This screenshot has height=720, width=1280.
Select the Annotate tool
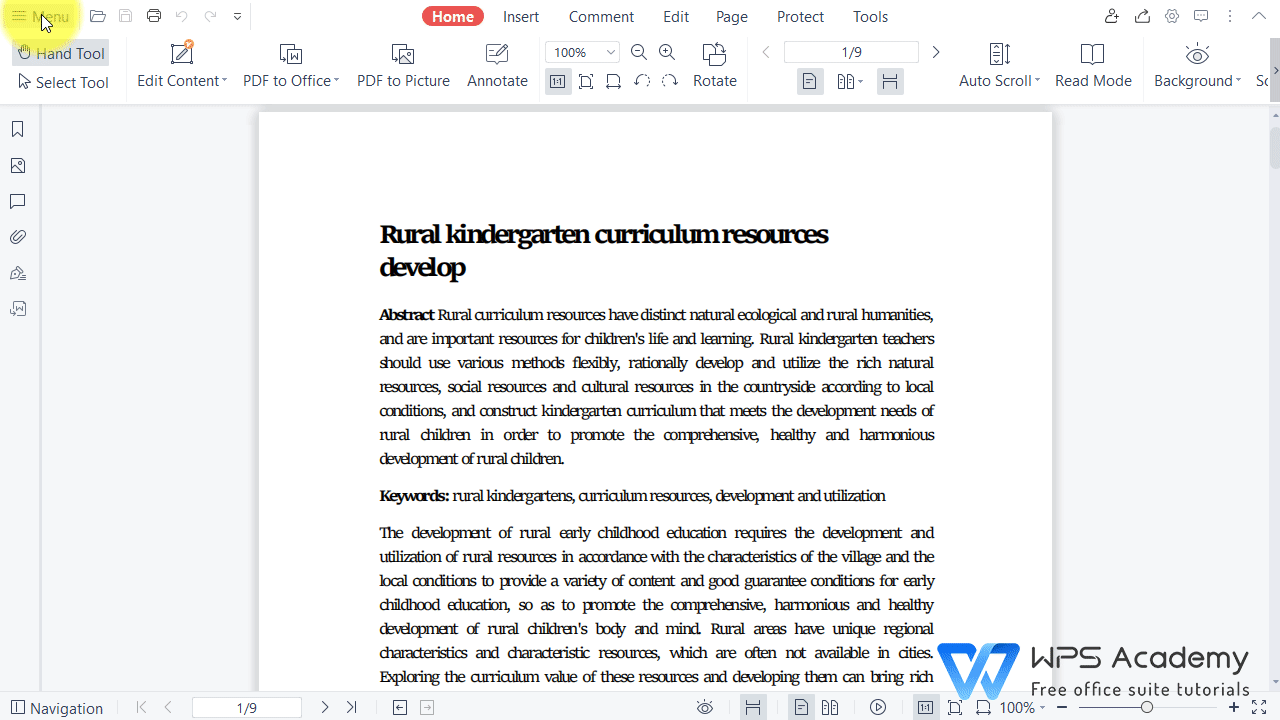496,66
